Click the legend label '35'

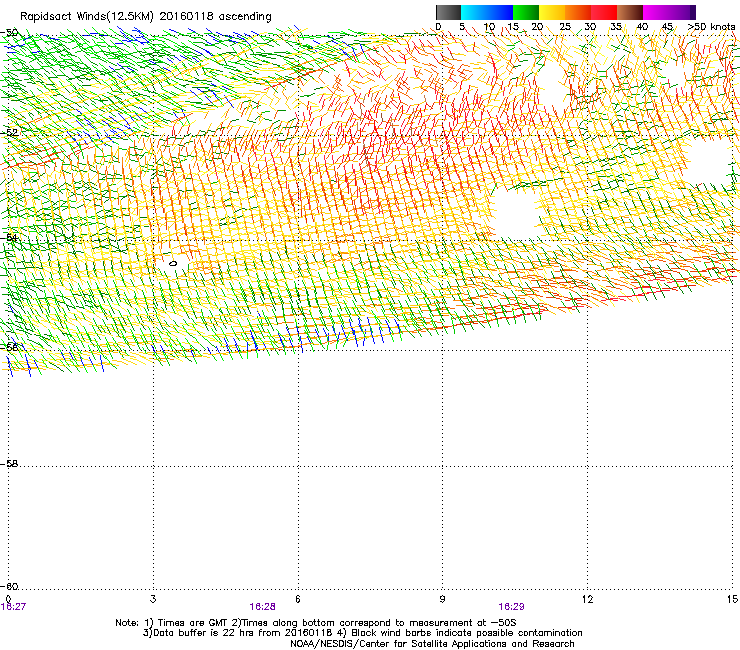[x=616, y=26]
